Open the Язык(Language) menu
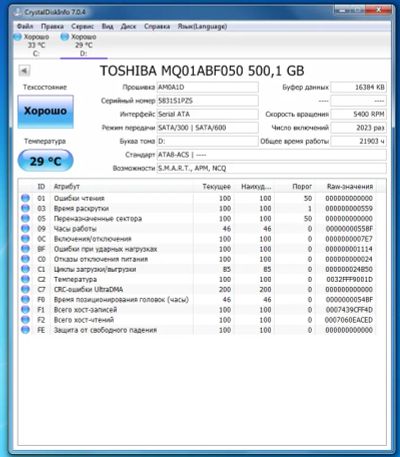The height and width of the screenshot is (457, 400). pyautogui.click(x=202, y=26)
